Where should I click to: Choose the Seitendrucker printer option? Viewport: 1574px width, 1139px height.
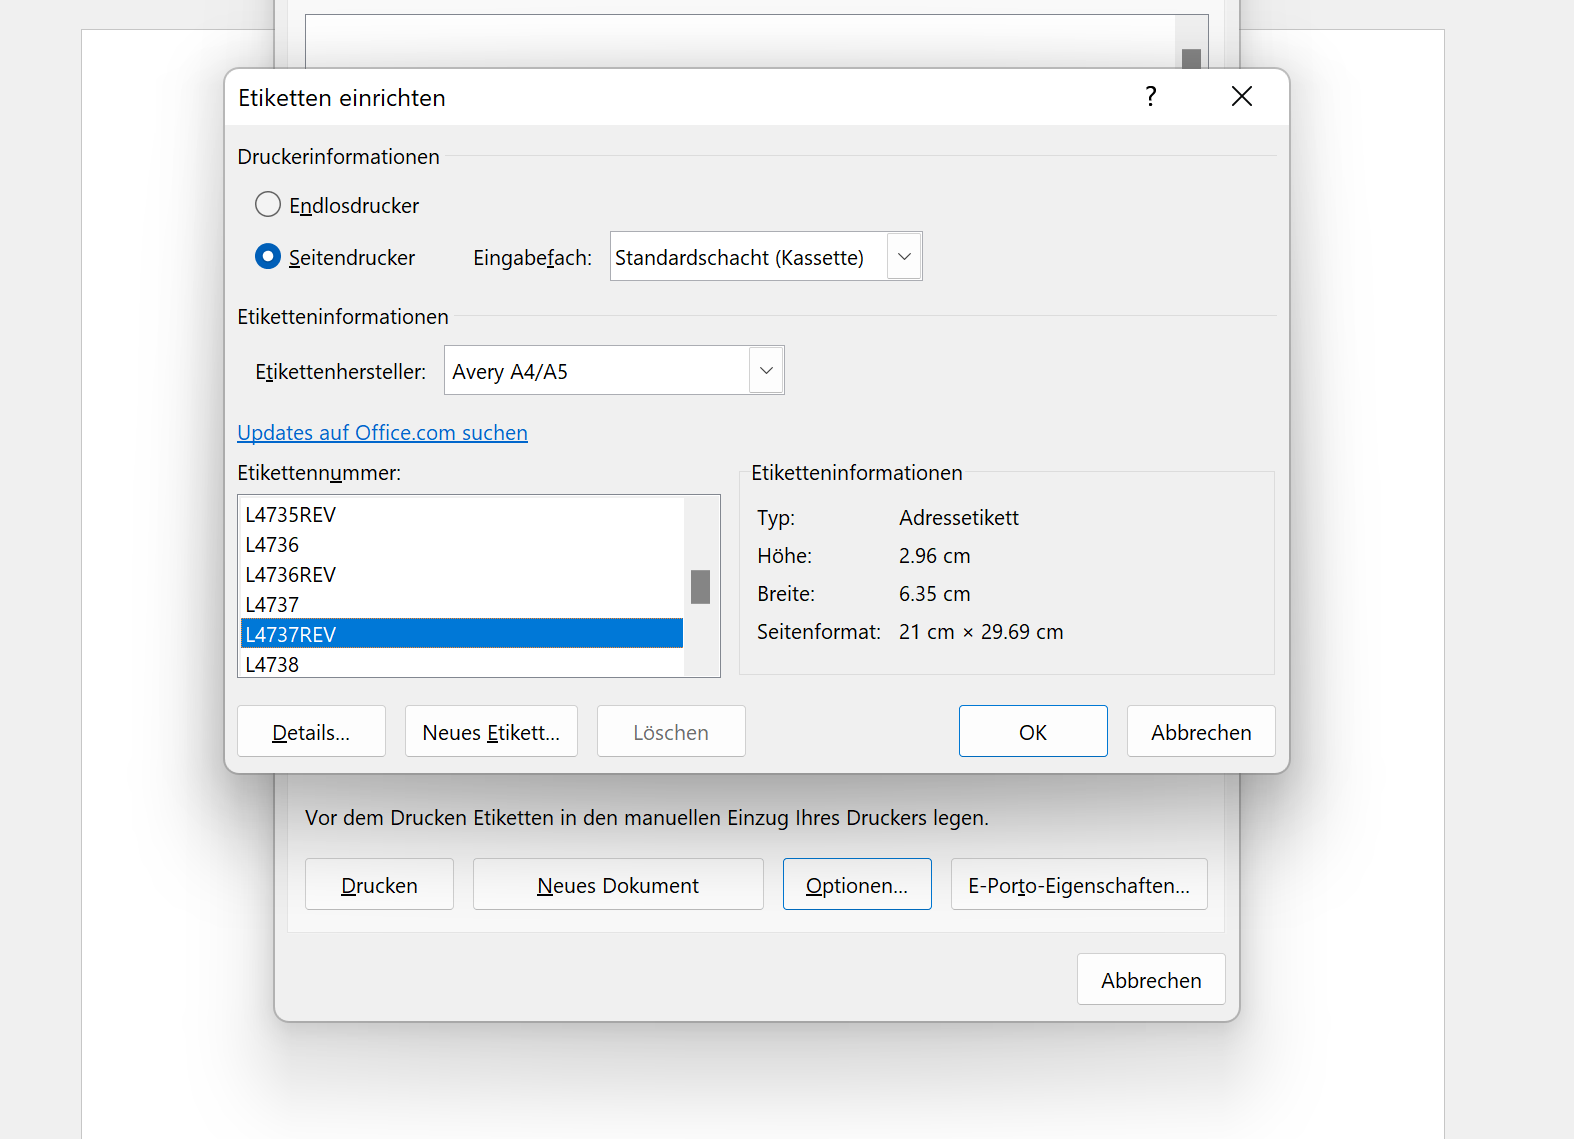click(x=268, y=257)
